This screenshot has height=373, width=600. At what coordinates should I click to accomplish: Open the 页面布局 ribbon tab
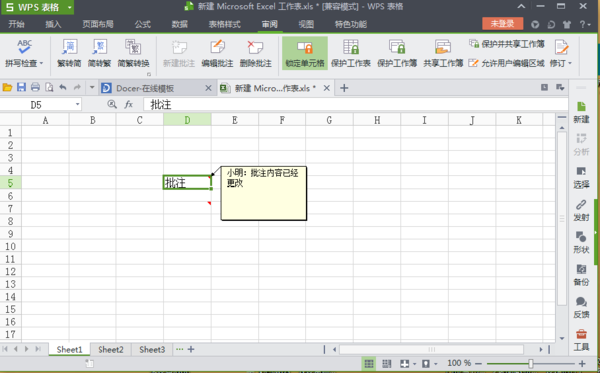click(x=98, y=24)
